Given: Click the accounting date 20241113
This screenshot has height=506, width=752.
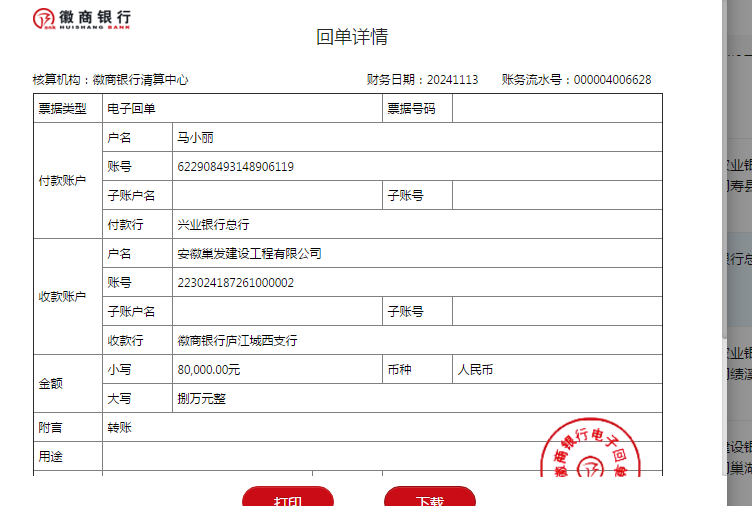Looking at the screenshot, I should click(452, 80).
